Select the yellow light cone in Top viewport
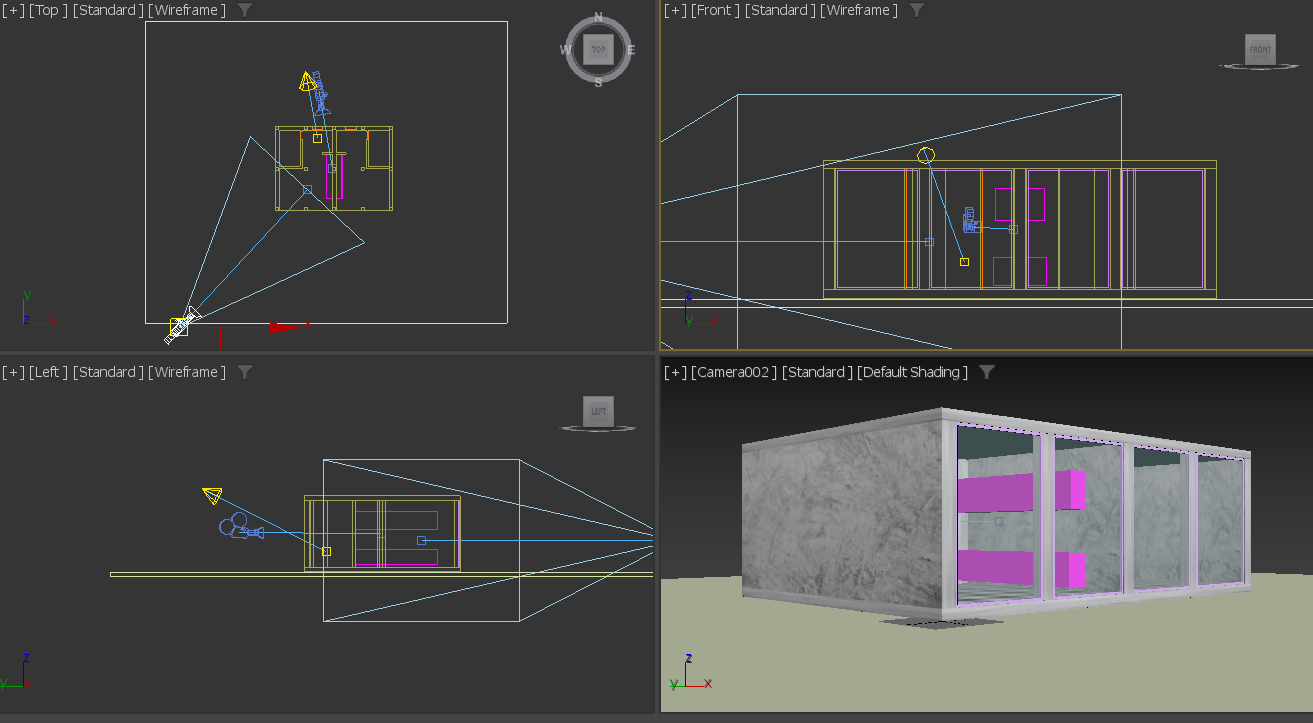The width and height of the screenshot is (1313, 723). pos(308,81)
